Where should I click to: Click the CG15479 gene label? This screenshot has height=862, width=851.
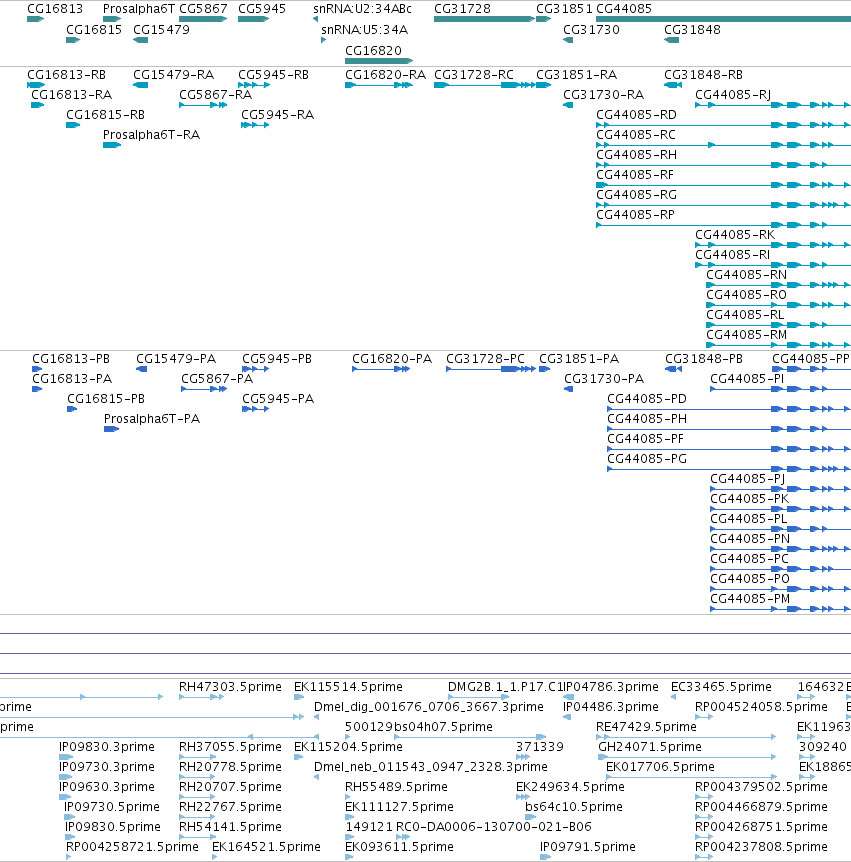pyautogui.click(x=161, y=30)
